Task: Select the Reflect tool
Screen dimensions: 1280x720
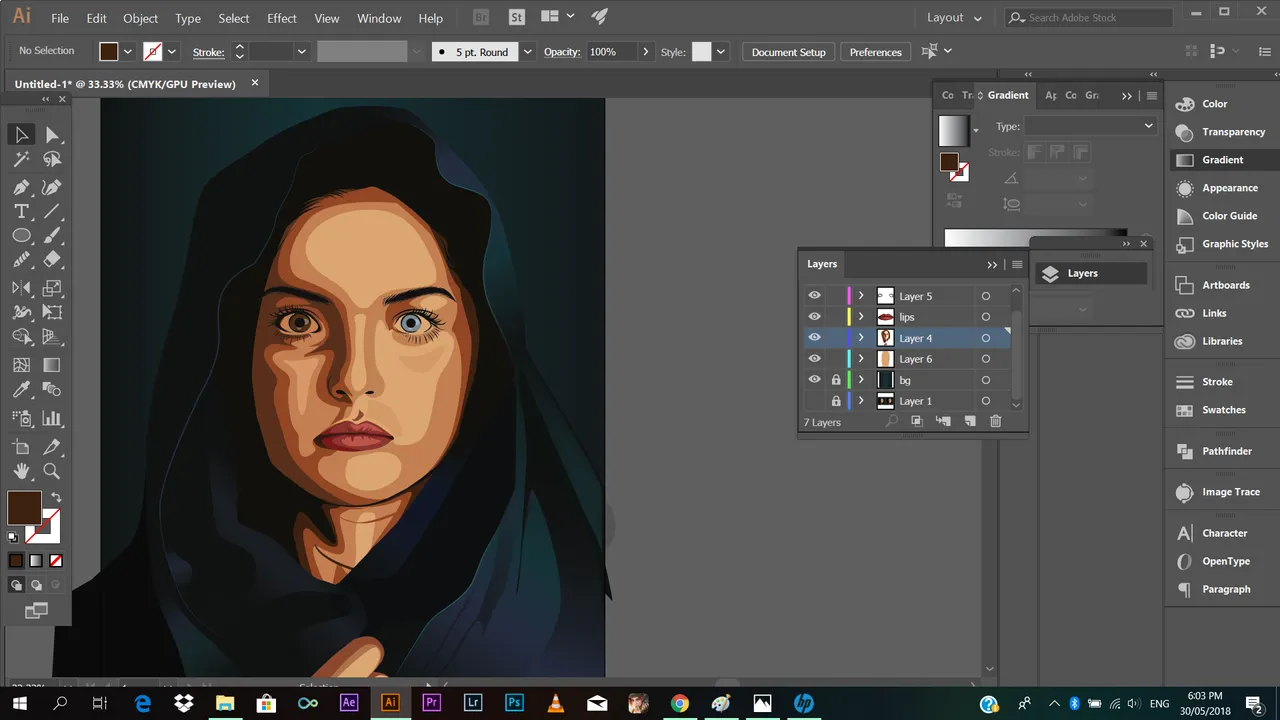Action: tap(21, 288)
